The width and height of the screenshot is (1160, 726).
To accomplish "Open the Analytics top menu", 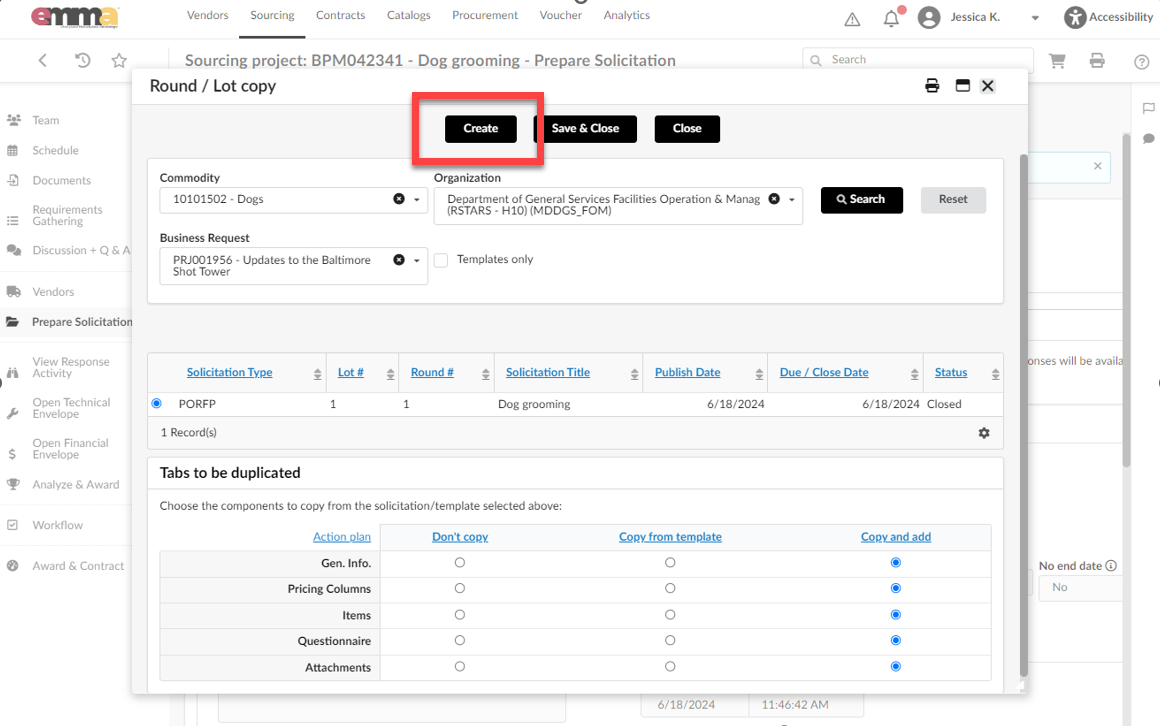I will 627,15.
